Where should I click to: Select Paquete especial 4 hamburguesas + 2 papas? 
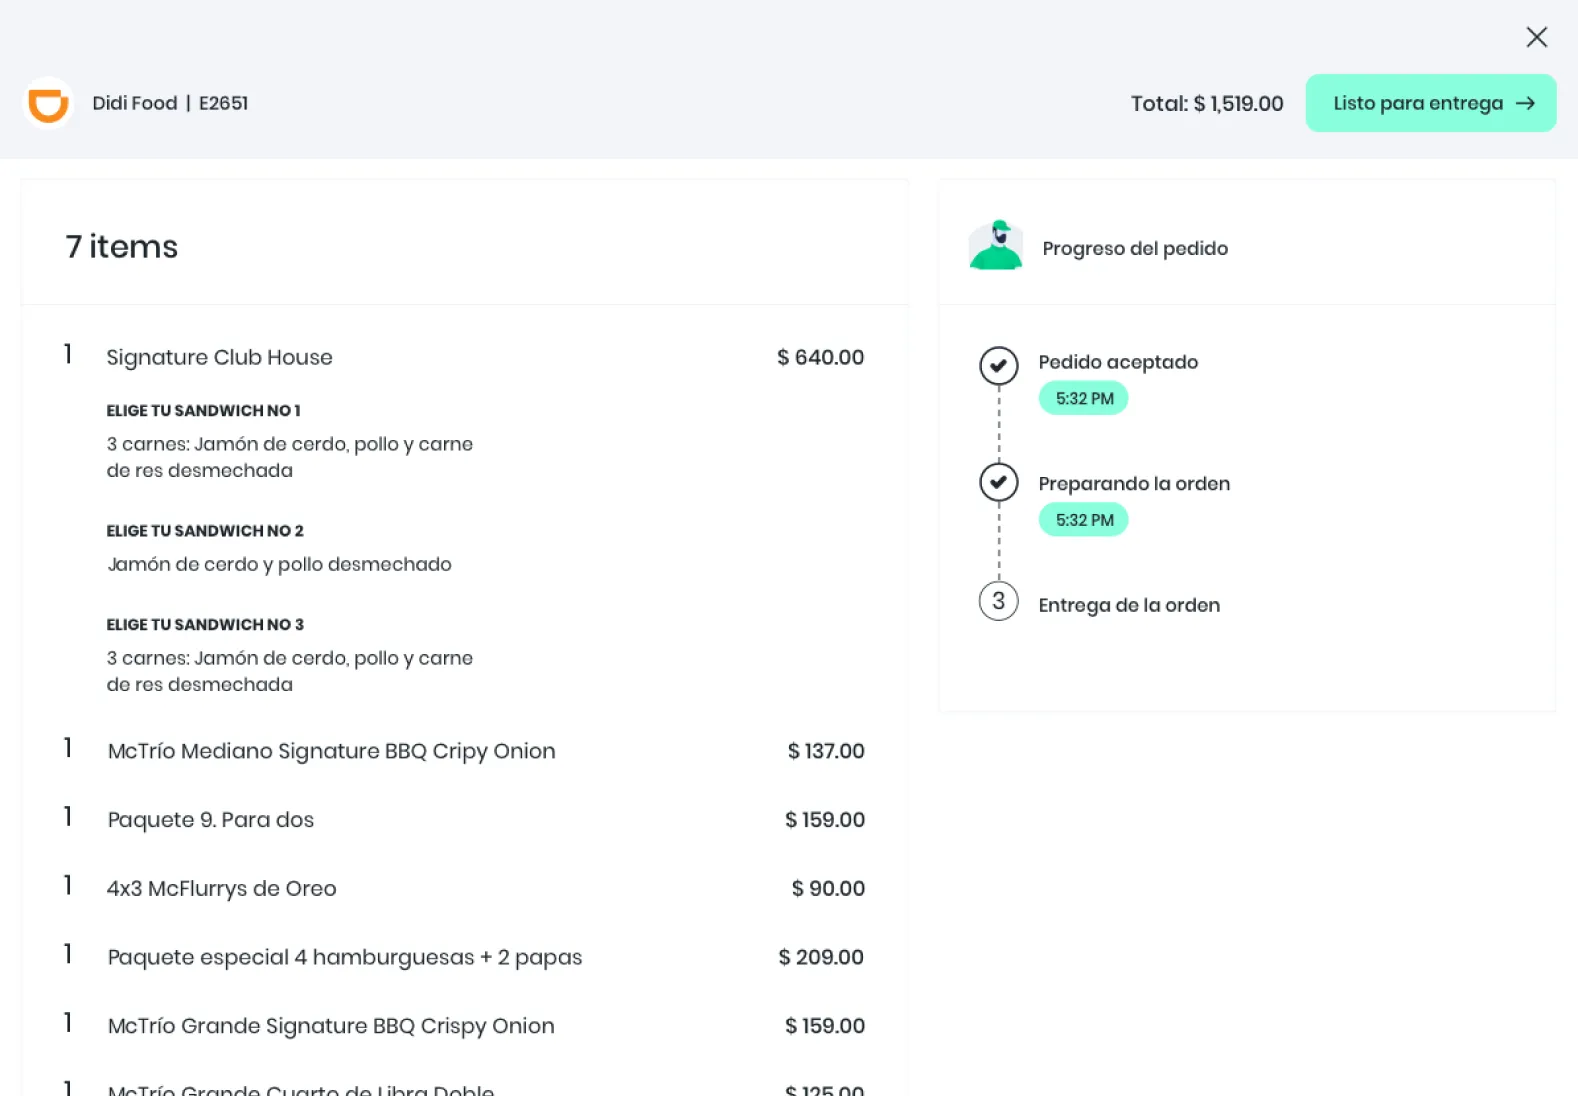[x=344, y=957]
